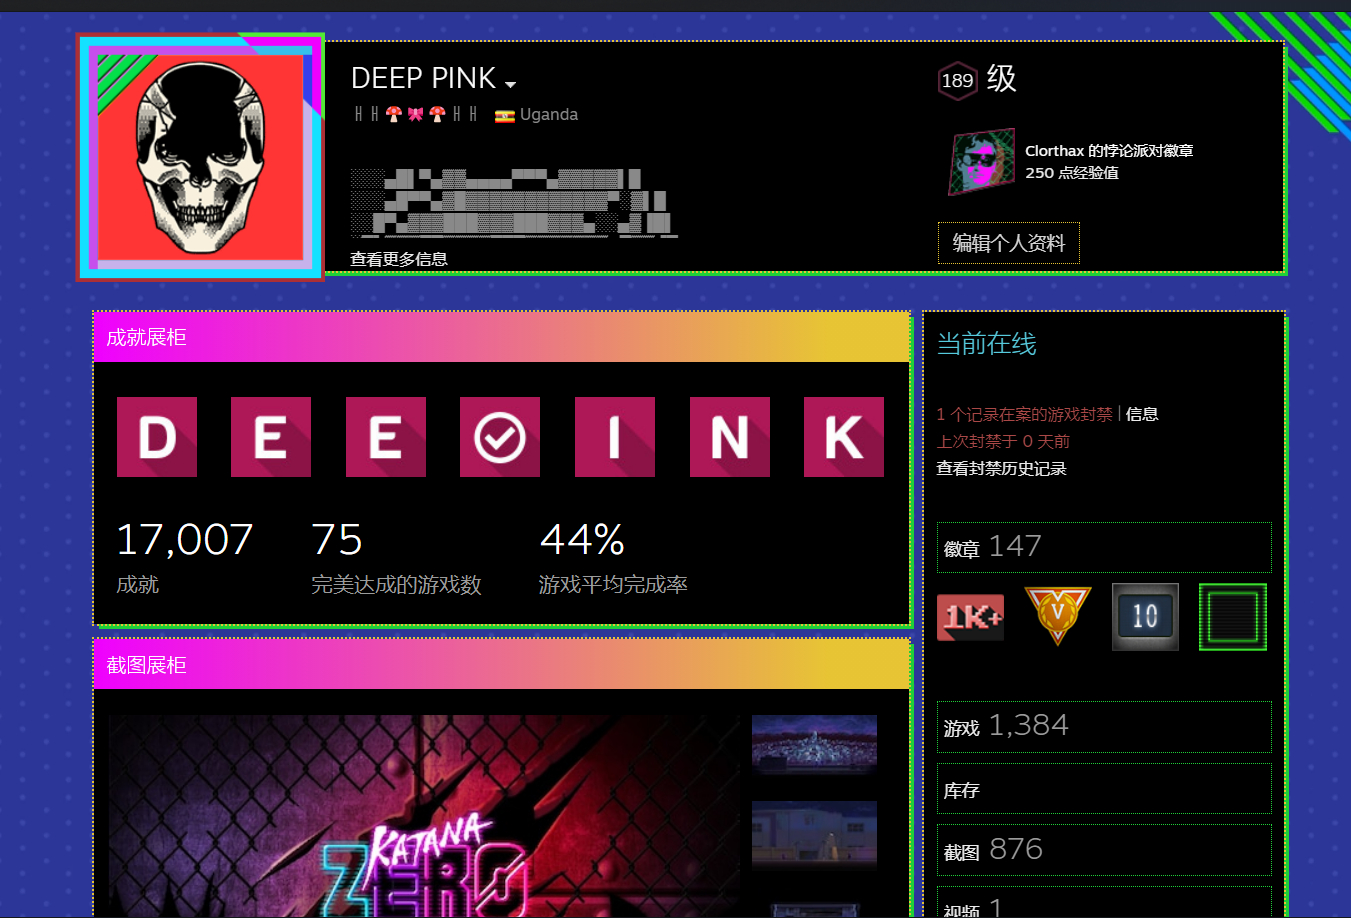
Task: Click the Uganda flag icon
Action: (x=505, y=115)
